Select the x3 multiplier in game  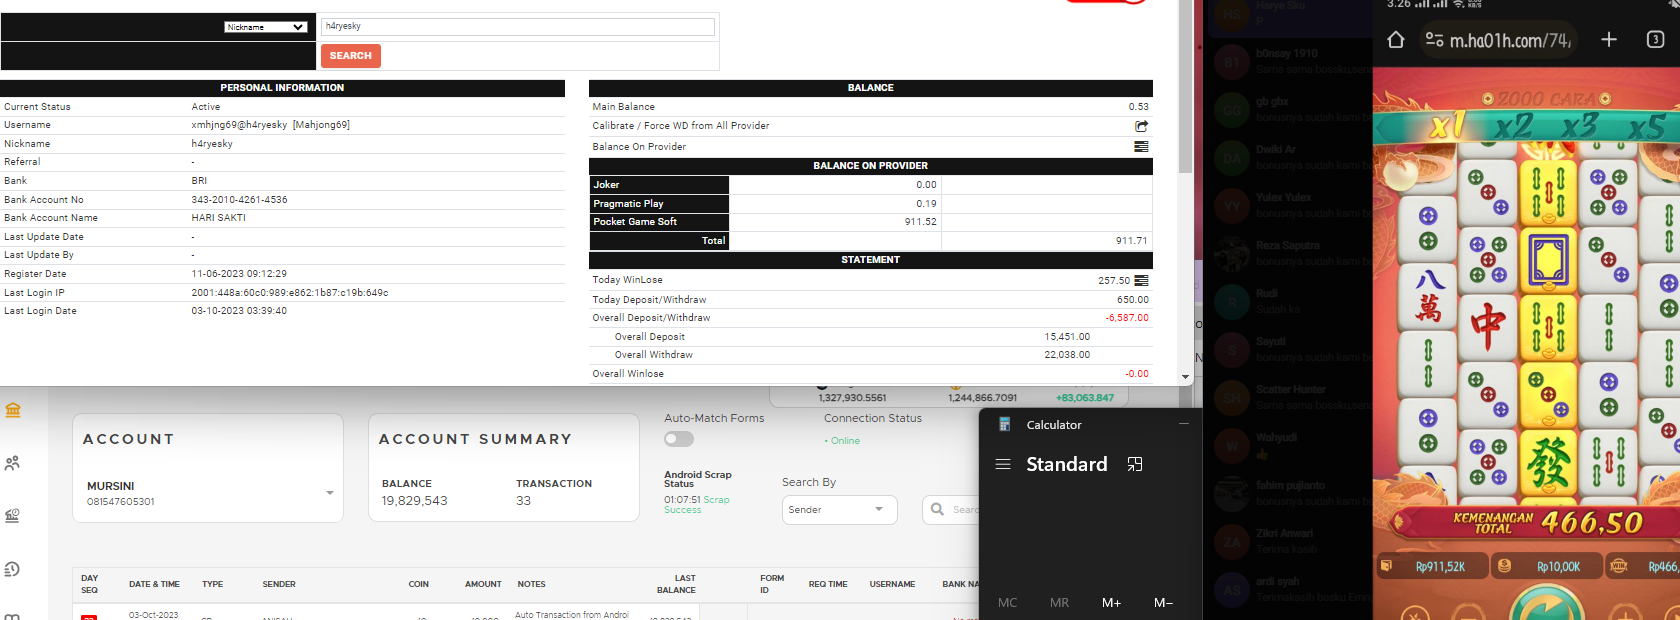1580,126
